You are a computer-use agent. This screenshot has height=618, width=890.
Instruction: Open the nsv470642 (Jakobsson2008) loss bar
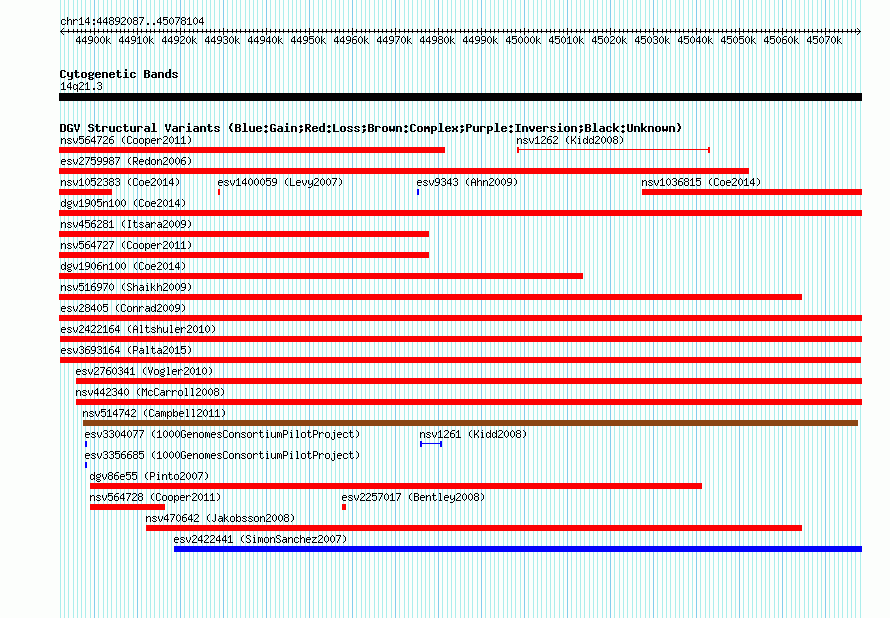tap(474, 528)
